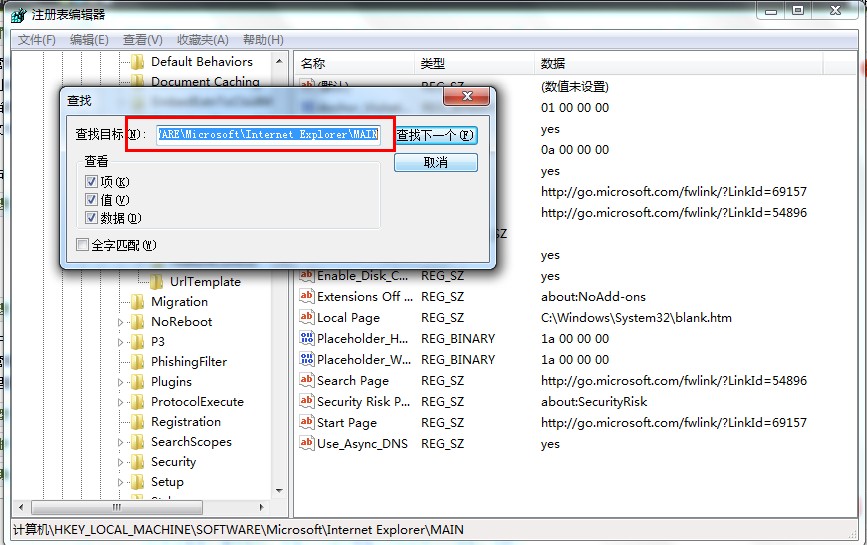Expand the Security tree node

pyautogui.click(x=121, y=462)
